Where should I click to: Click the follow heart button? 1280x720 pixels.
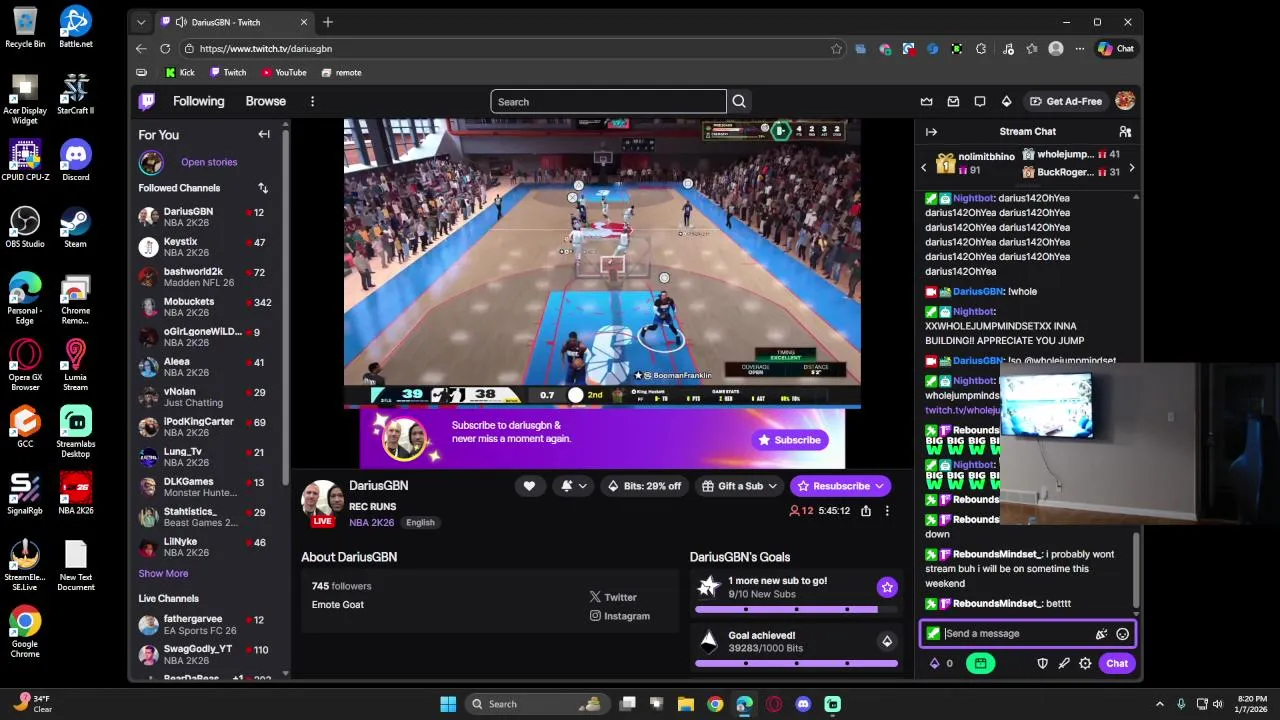point(529,486)
